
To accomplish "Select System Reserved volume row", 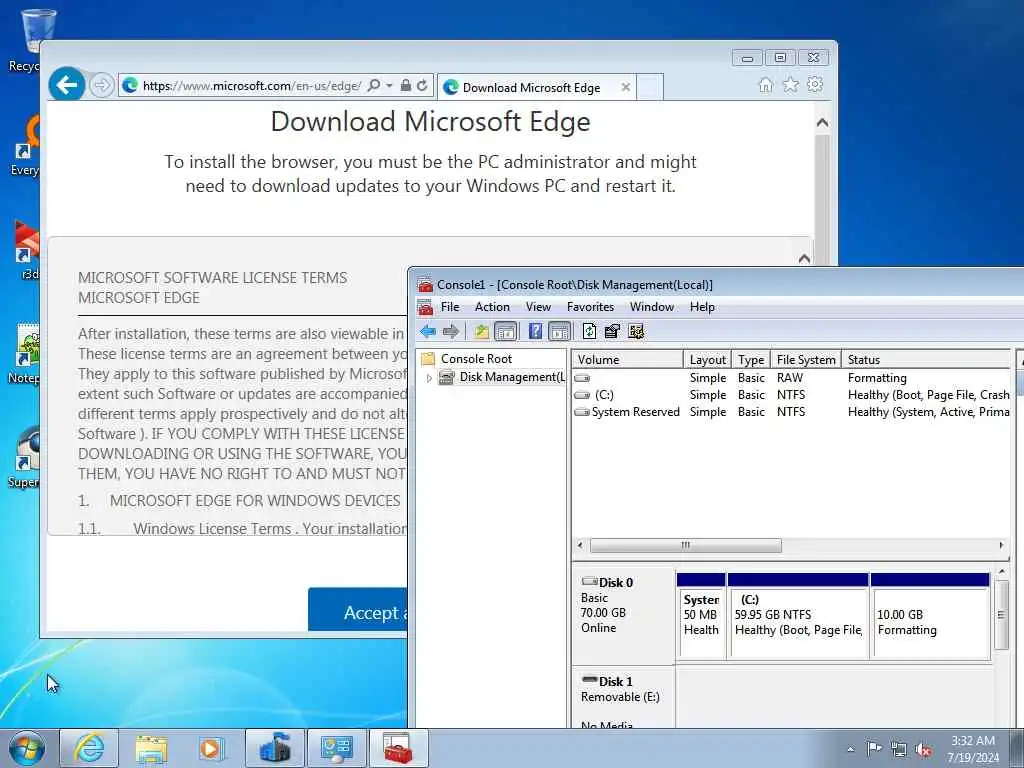I will pos(792,412).
